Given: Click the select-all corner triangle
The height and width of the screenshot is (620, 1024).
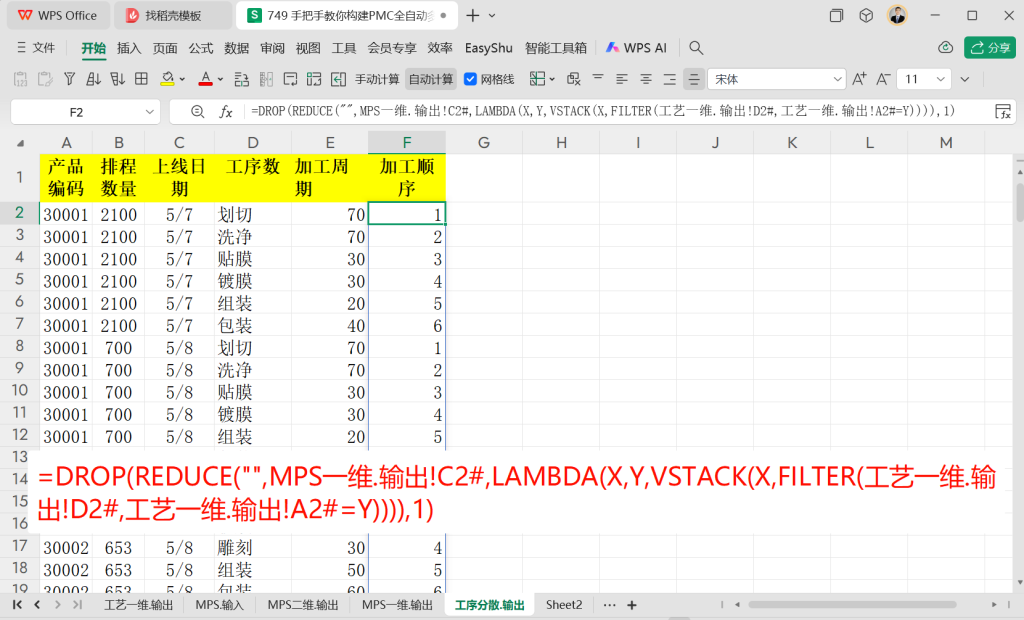Looking at the screenshot, I should click(20, 143).
